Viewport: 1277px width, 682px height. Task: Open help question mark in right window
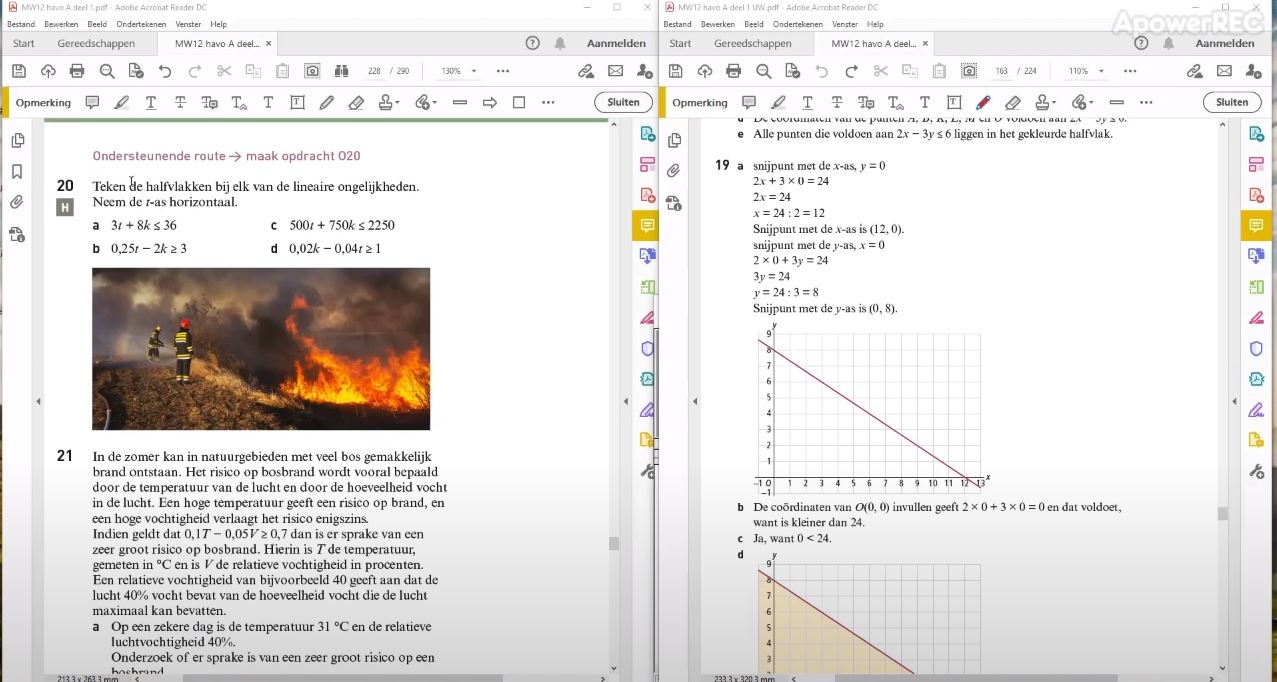pyautogui.click(x=1141, y=43)
